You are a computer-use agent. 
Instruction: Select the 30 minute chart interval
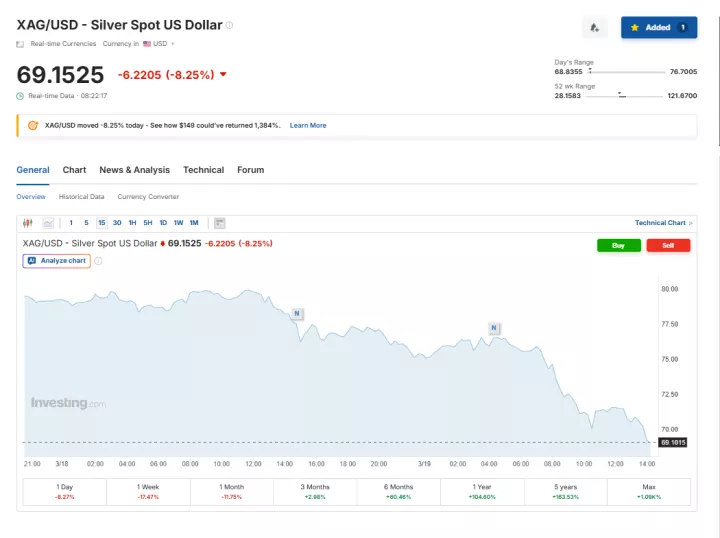click(117, 223)
